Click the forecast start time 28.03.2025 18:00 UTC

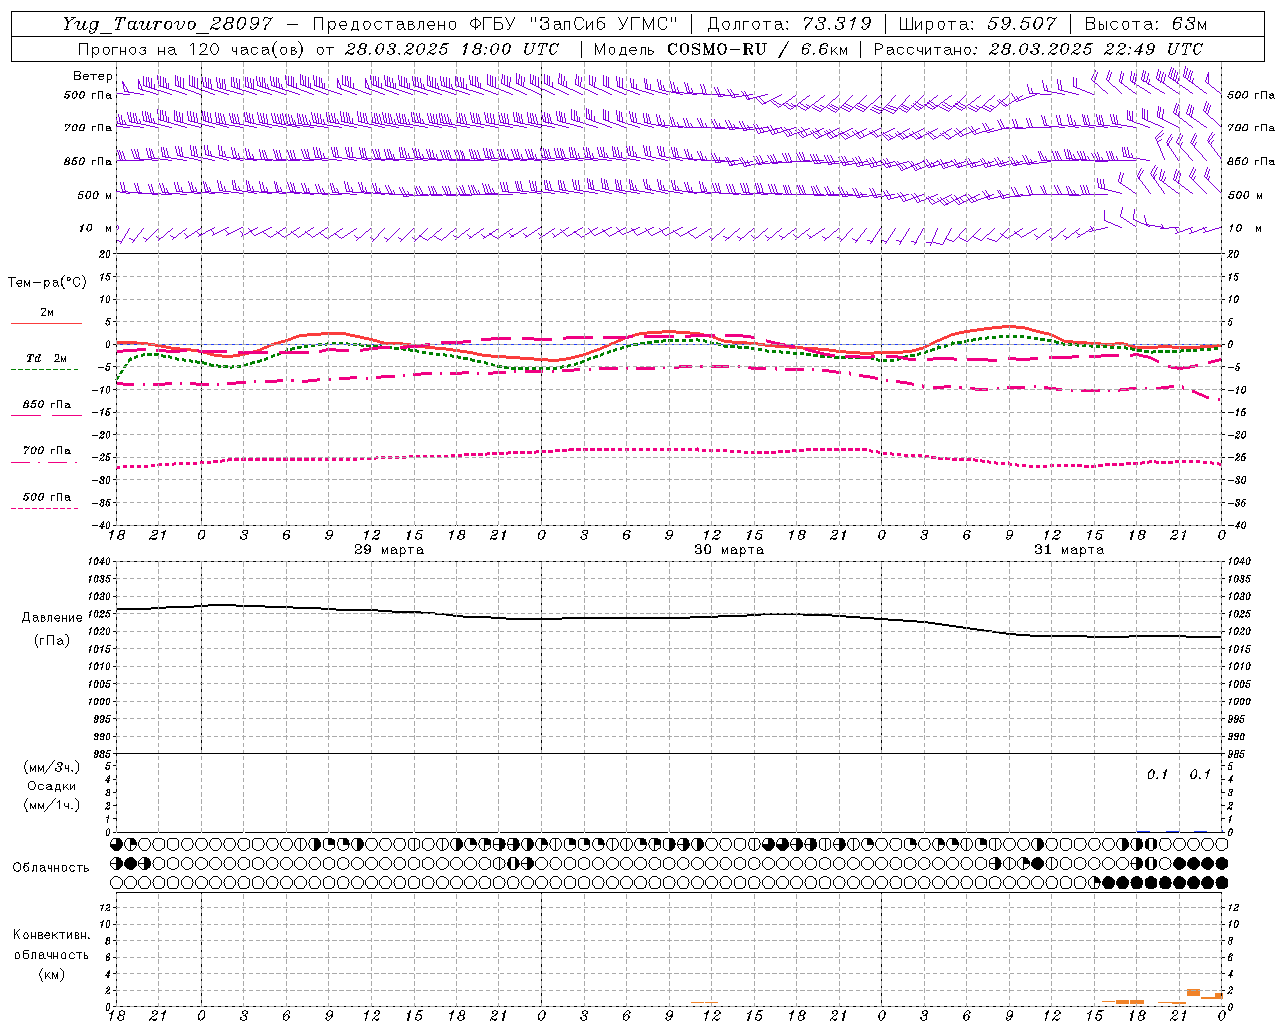pos(452,49)
